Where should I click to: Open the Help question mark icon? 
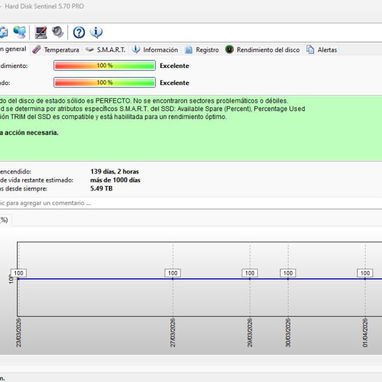(79, 32)
